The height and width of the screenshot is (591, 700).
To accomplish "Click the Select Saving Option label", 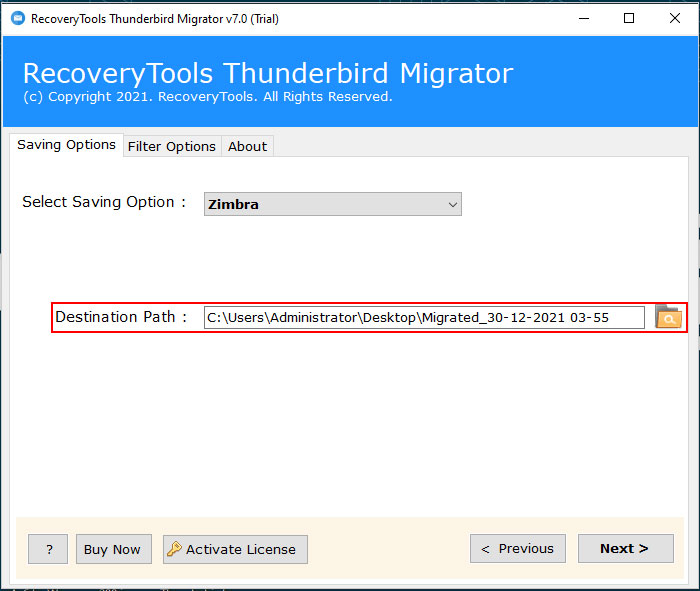I will (104, 202).
